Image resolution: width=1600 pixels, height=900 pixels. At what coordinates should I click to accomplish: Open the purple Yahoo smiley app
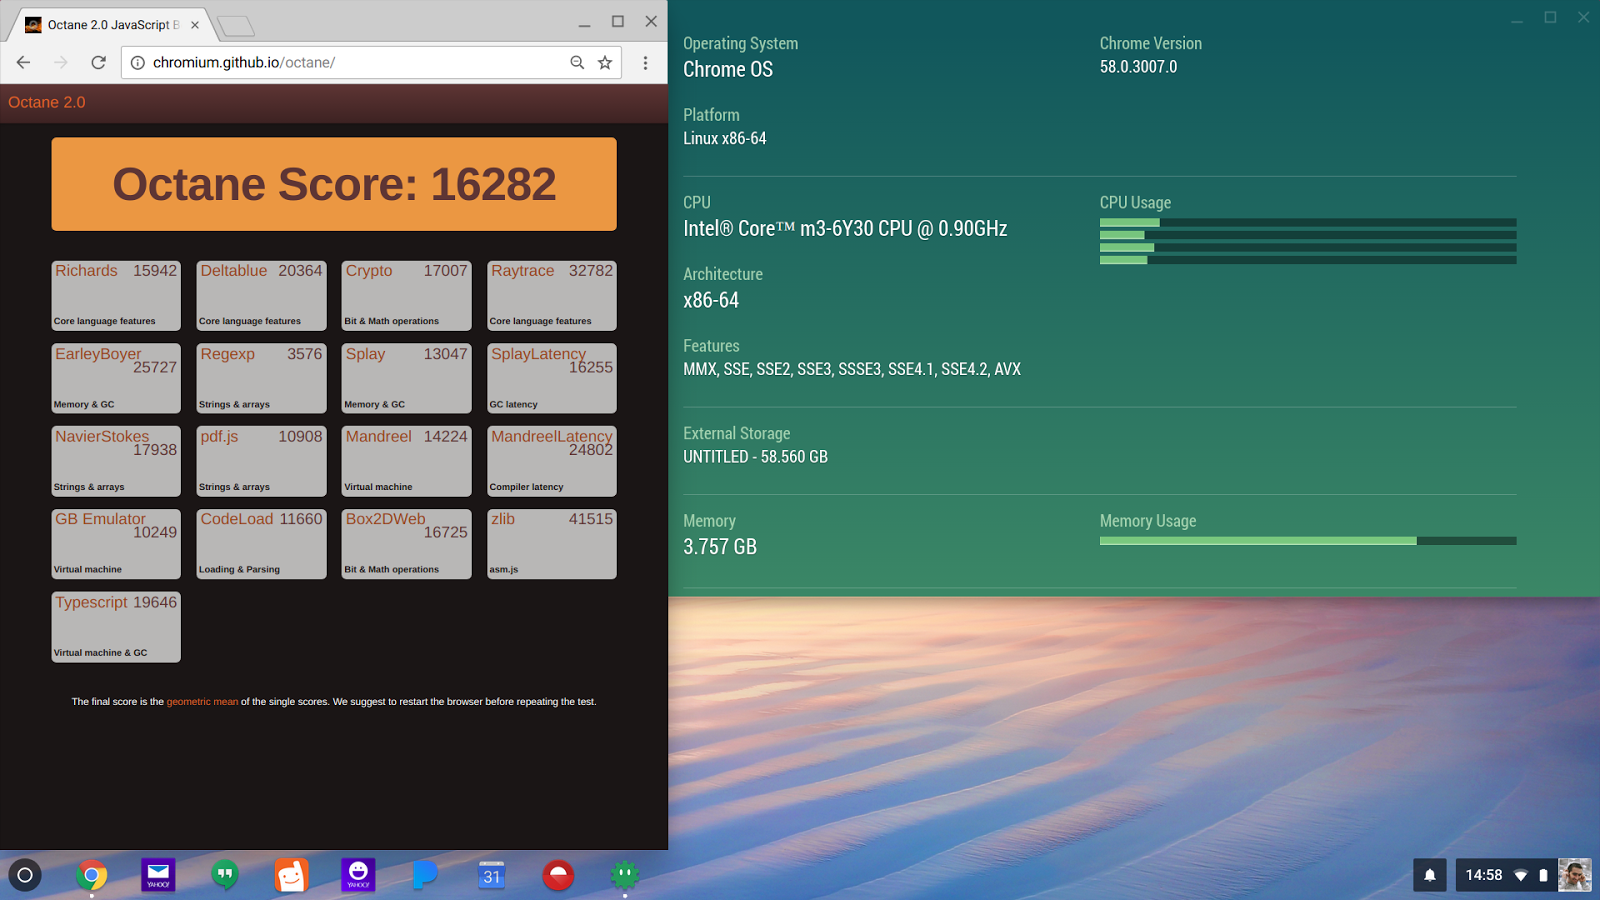pos(358,875)
